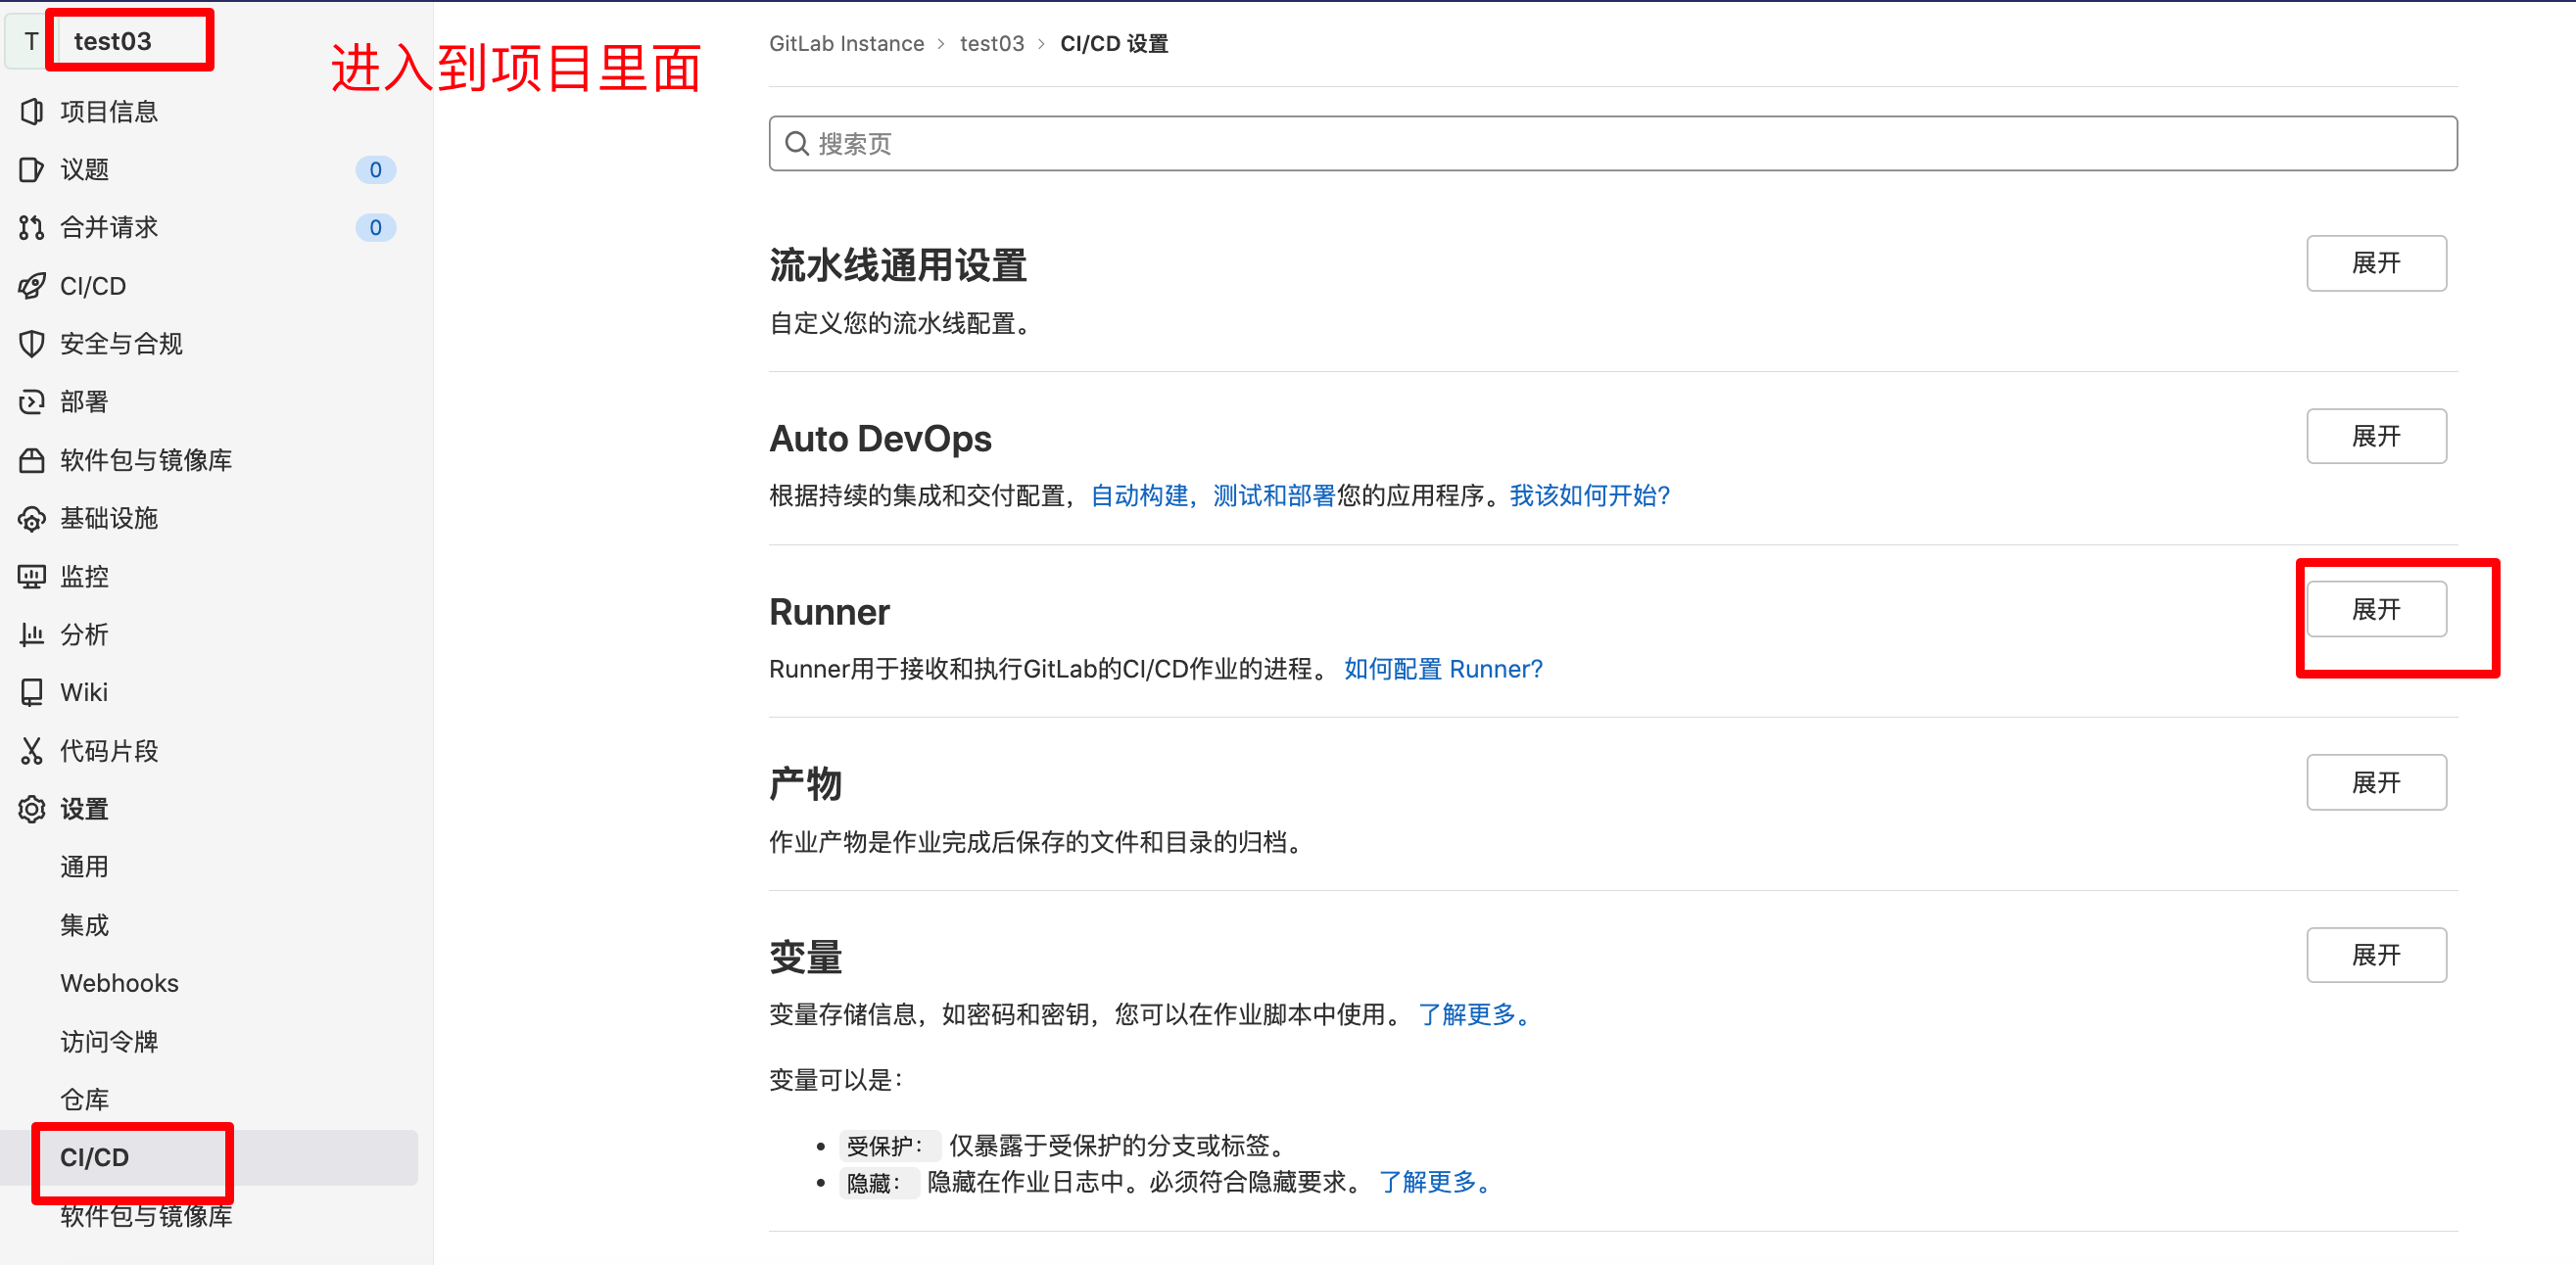Image resolution: width=2576 pixels, height=1265 pixels.
Task: Expand the artifacts (产物) section
Action: pyautogui.click(x=2375, y=782)
